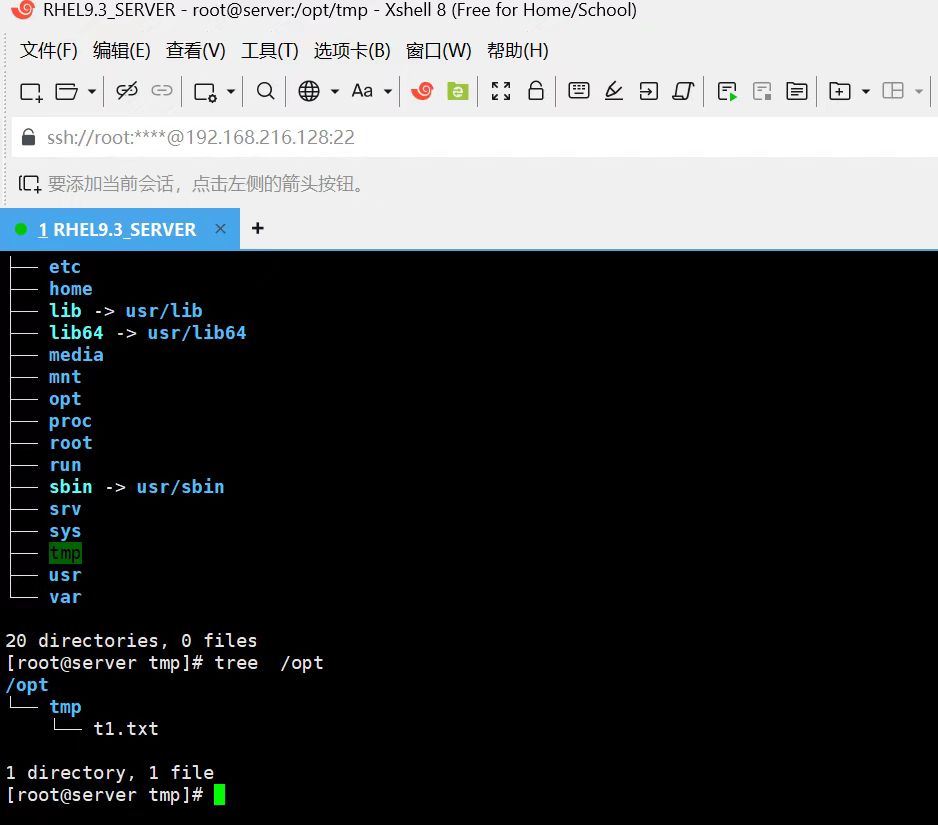Open the quick command notes panel
Screen dimensions: 938x825
tap(797, 91)
